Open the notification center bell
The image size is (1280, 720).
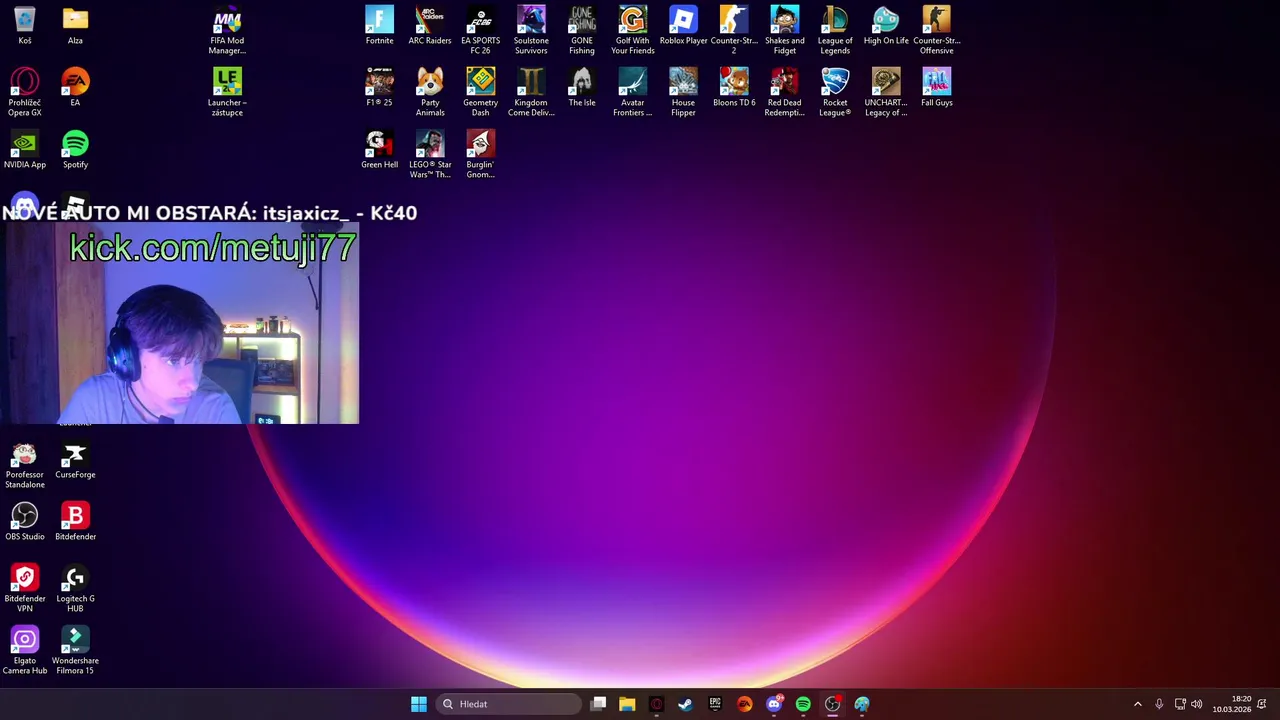[1263, 704]
